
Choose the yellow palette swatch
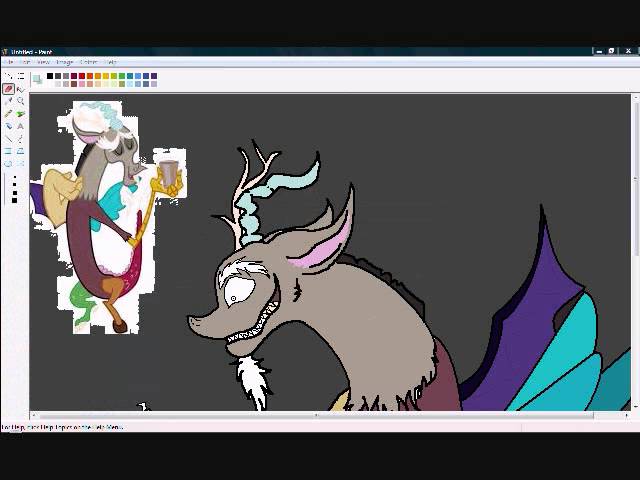pyautogui.click(x=106, y=76)
